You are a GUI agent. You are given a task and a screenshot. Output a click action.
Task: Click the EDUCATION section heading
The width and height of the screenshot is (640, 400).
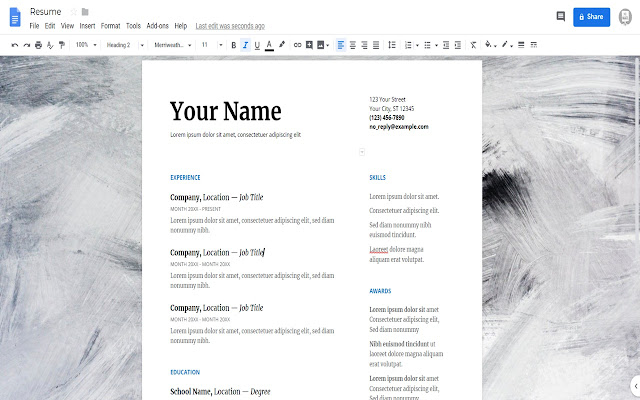[x=185, y=372]
